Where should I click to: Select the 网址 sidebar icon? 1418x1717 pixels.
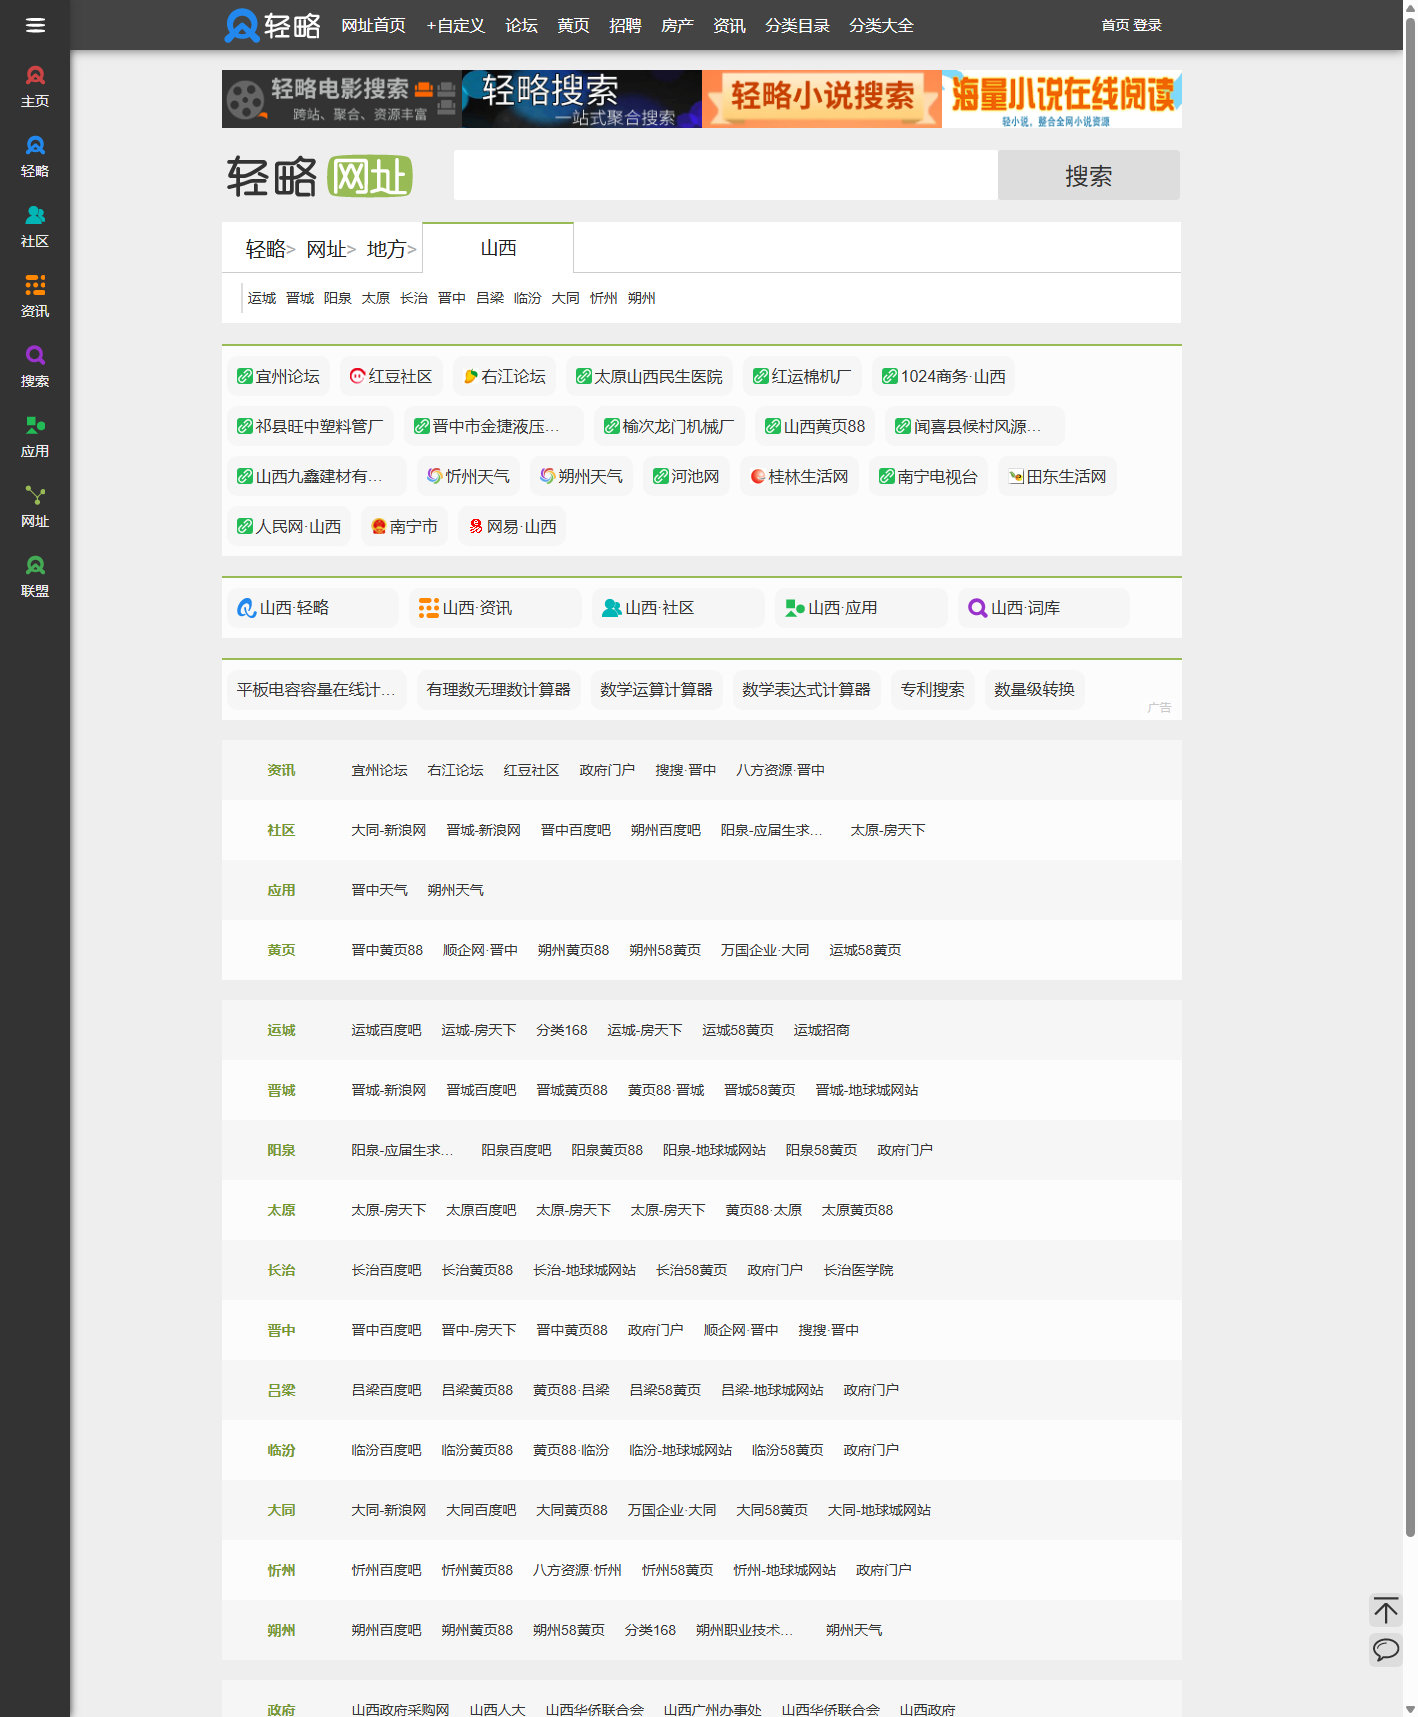tap(35, 506)
